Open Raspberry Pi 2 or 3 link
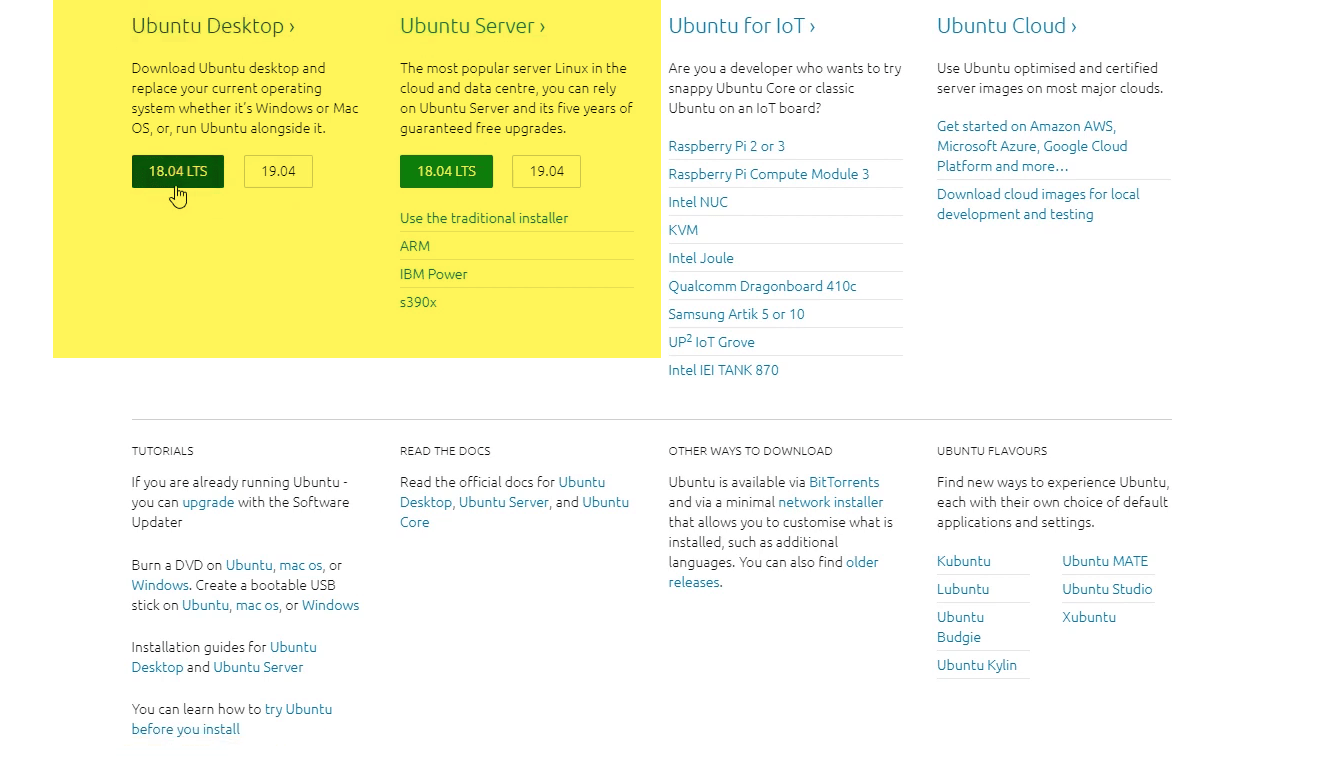Viewport: 1322px width, 758px height. (727, 146)
